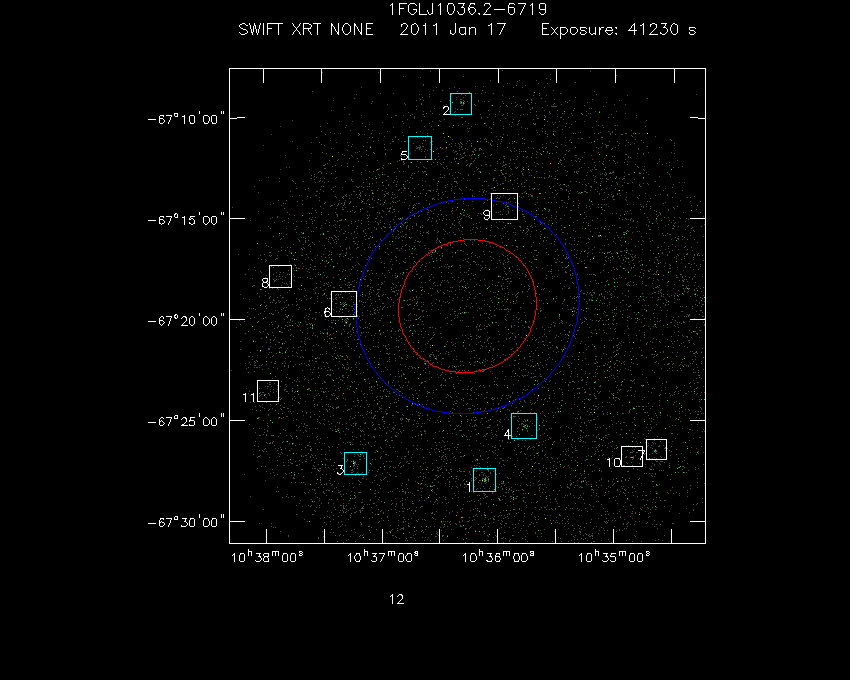This screenshot has width=850, height=680.
Task: Click the white source box labeled 6
Action: pyautogui.click(x=344, y=304)
